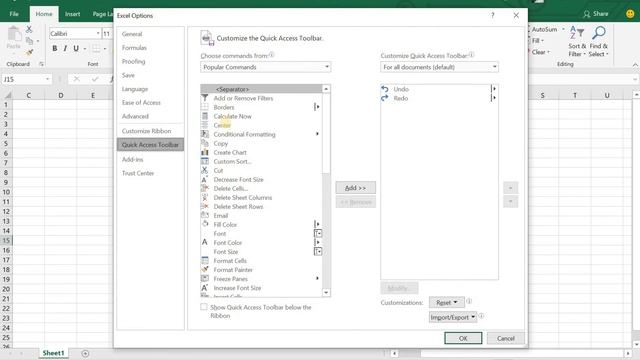Select the <Separator> list item
640x360 pixels.
coord(261,89)
